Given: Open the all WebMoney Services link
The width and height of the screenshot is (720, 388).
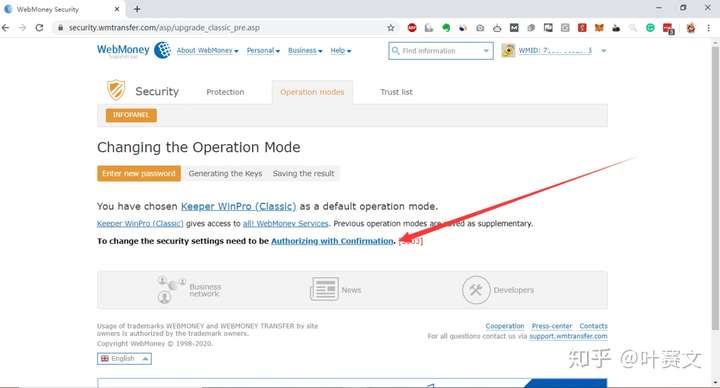Looking at the screenshot, I should click(x=286, y=224).
